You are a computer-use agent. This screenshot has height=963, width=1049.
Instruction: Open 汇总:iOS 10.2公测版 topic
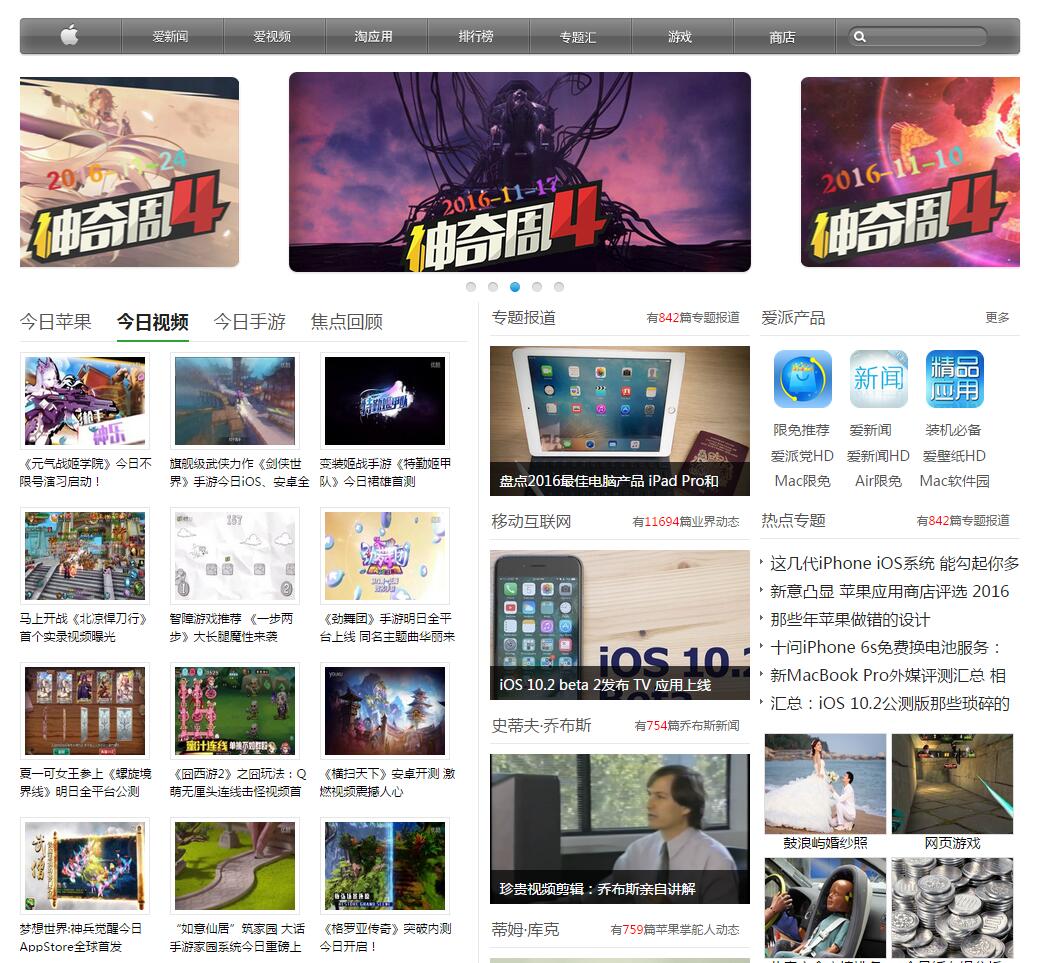[x=890, y=704]
